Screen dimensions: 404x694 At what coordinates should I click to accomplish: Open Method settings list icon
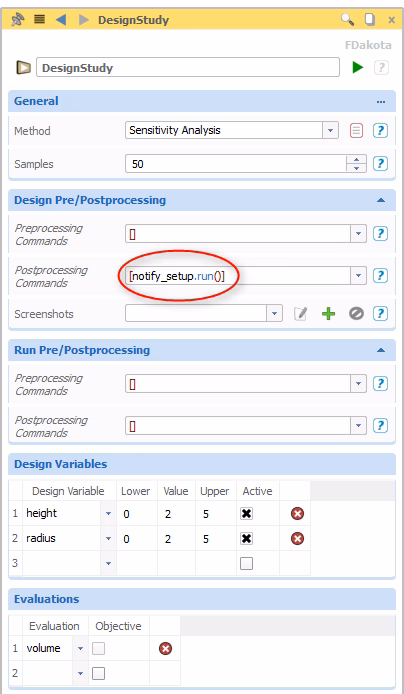pos(356,131)
